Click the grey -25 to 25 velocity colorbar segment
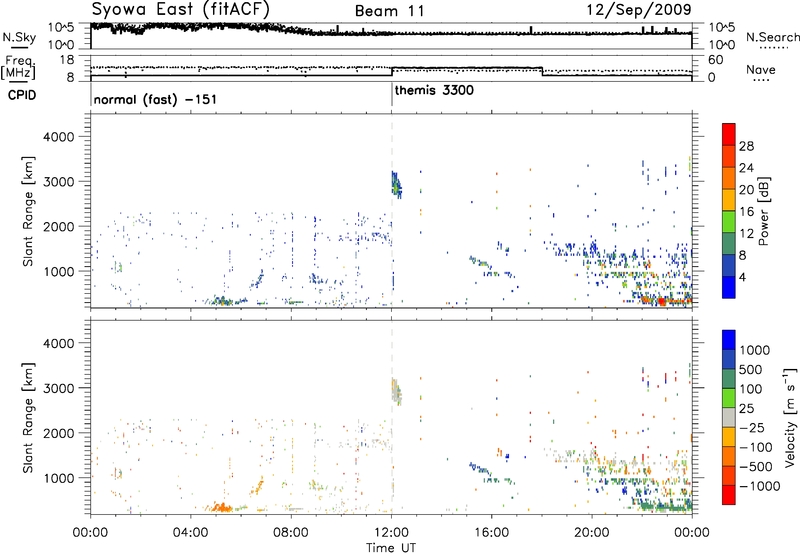This screenshot has width=800, height=554. [x=729, y=417]
